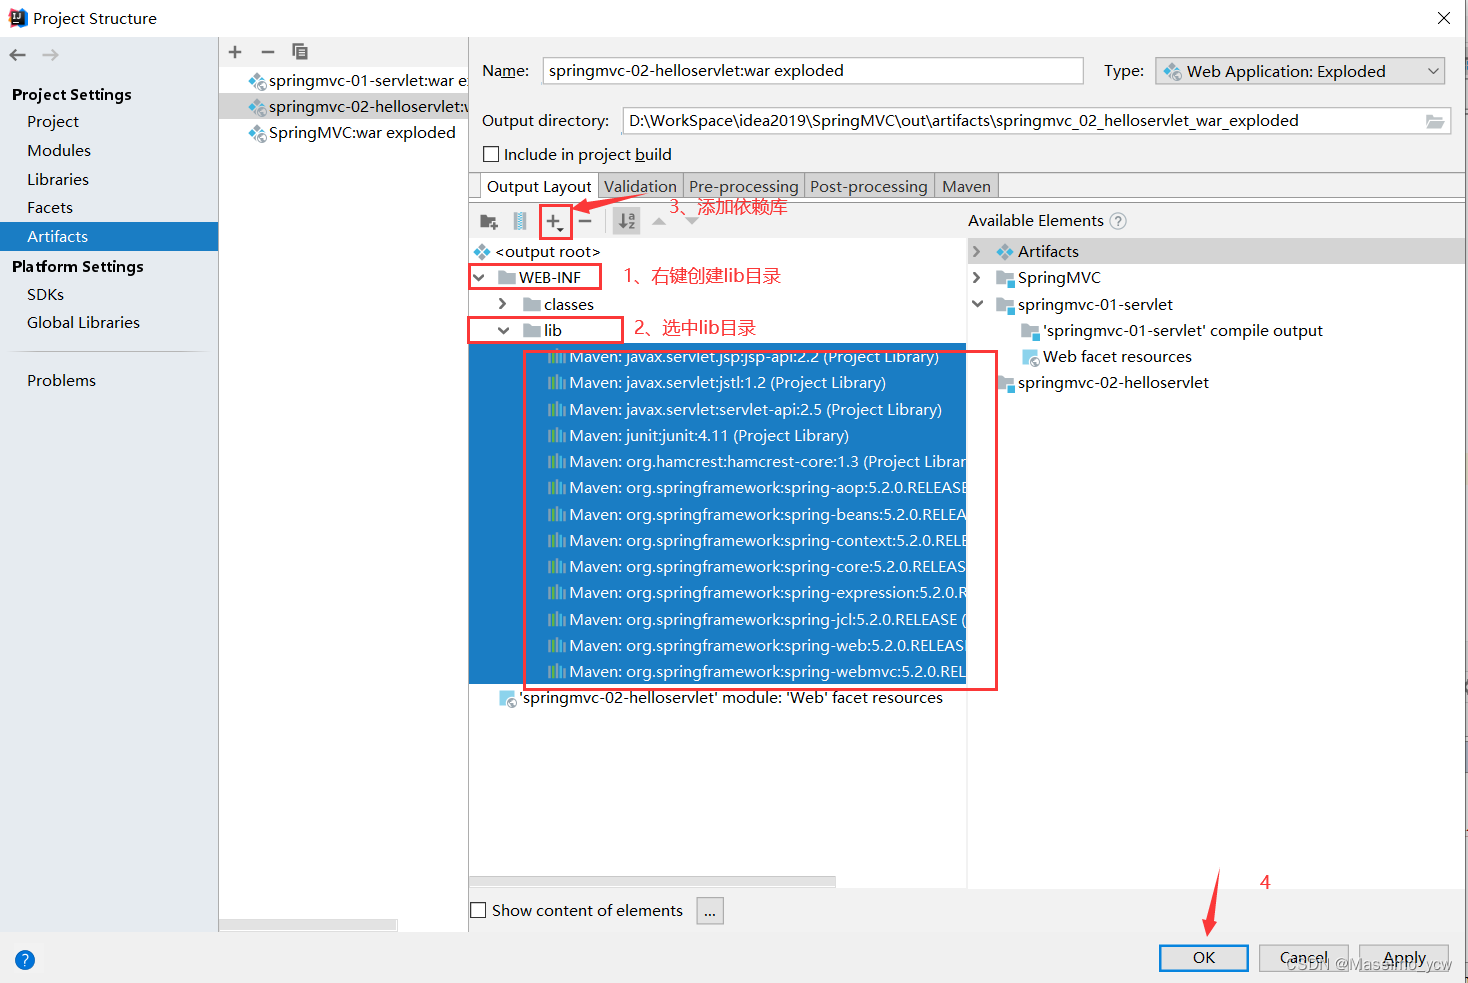Sort elements by names and types
This screenshot has height=983, width=1468.
627,221
